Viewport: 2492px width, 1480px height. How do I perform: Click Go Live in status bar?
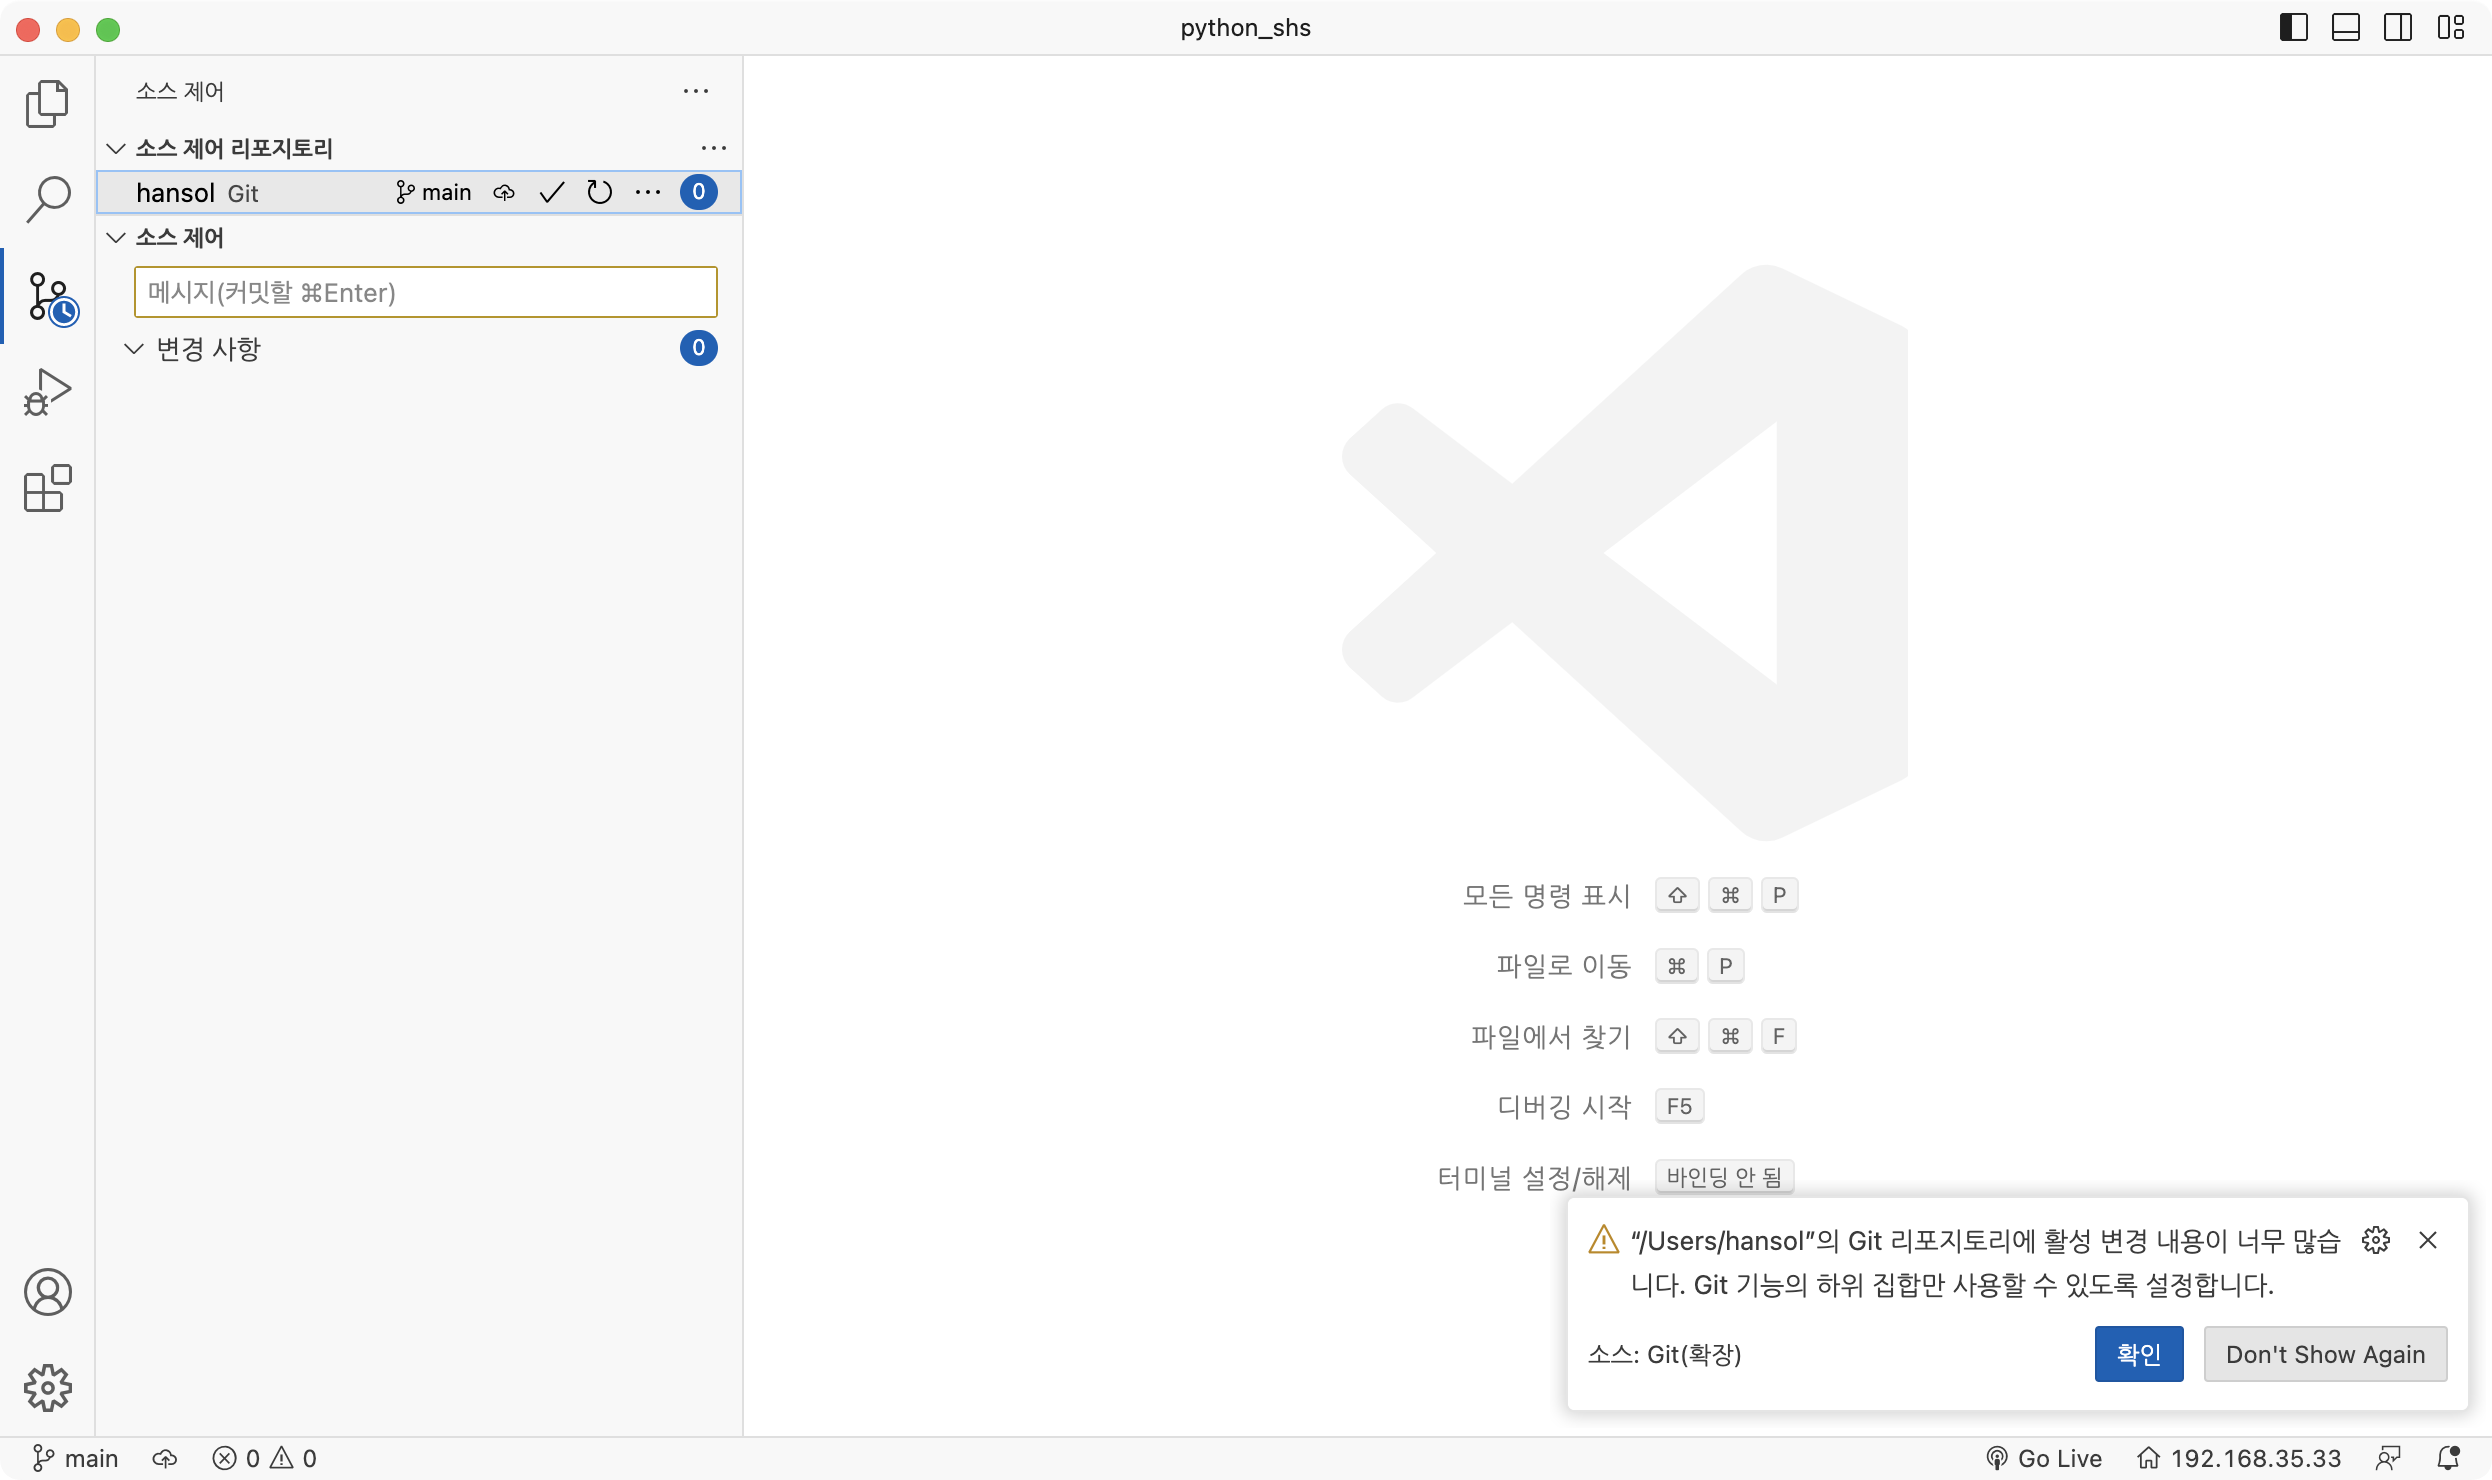[2043, 1458]
